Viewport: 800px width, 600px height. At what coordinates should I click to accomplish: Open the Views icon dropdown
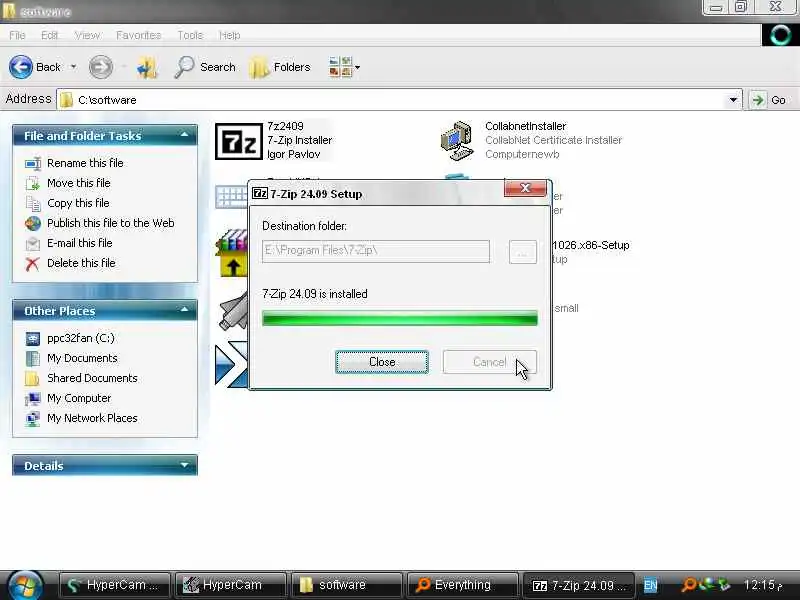click(344, 67)
